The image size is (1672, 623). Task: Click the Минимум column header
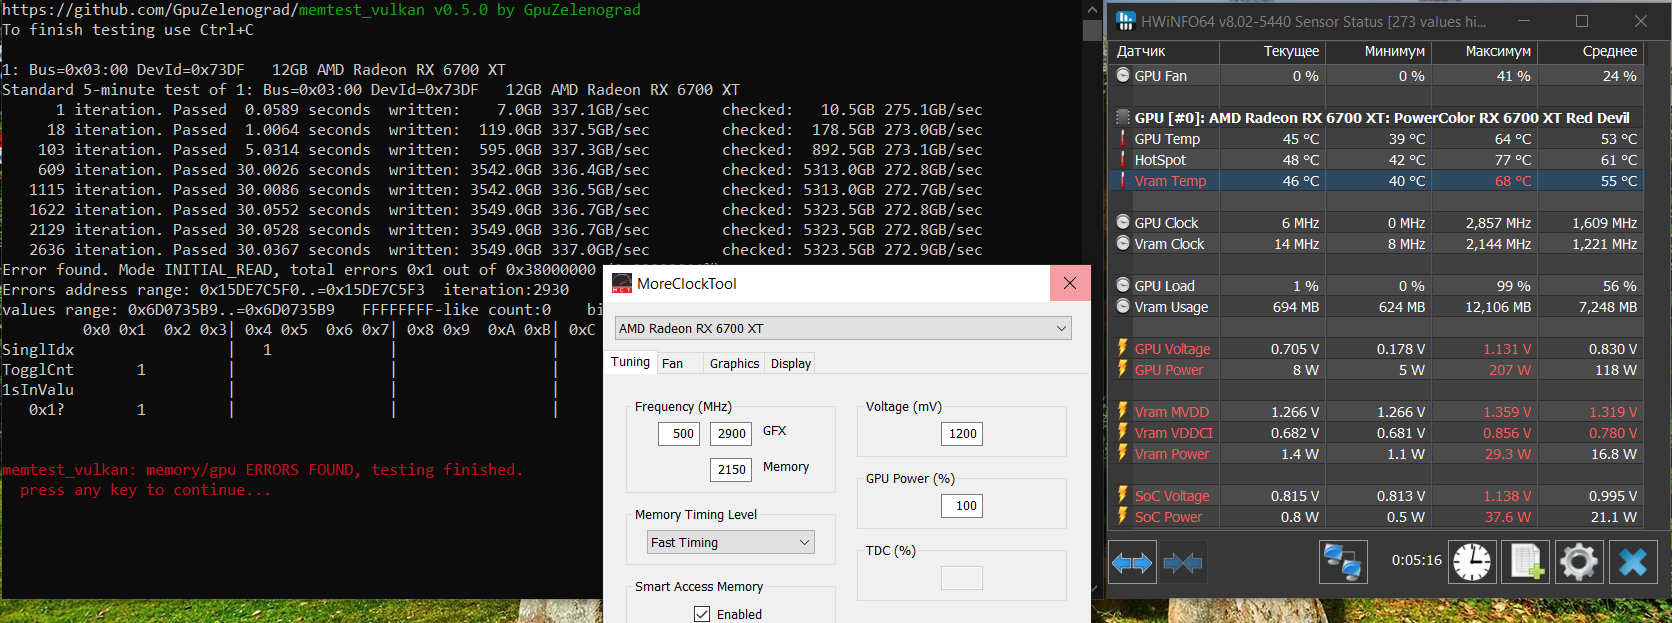[1378, 51]
